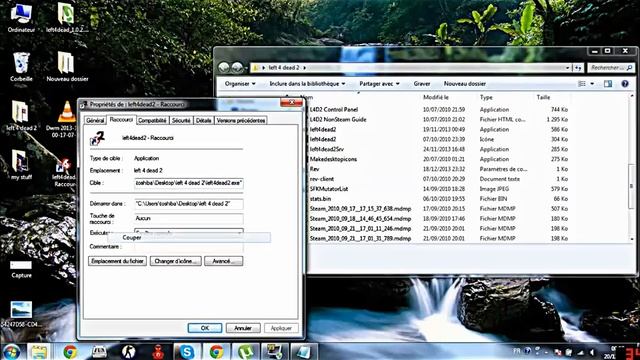Open the second Chrome icon beside Skype
The width and height of the screenshot is (640, 360).
(x=216, y=352)
